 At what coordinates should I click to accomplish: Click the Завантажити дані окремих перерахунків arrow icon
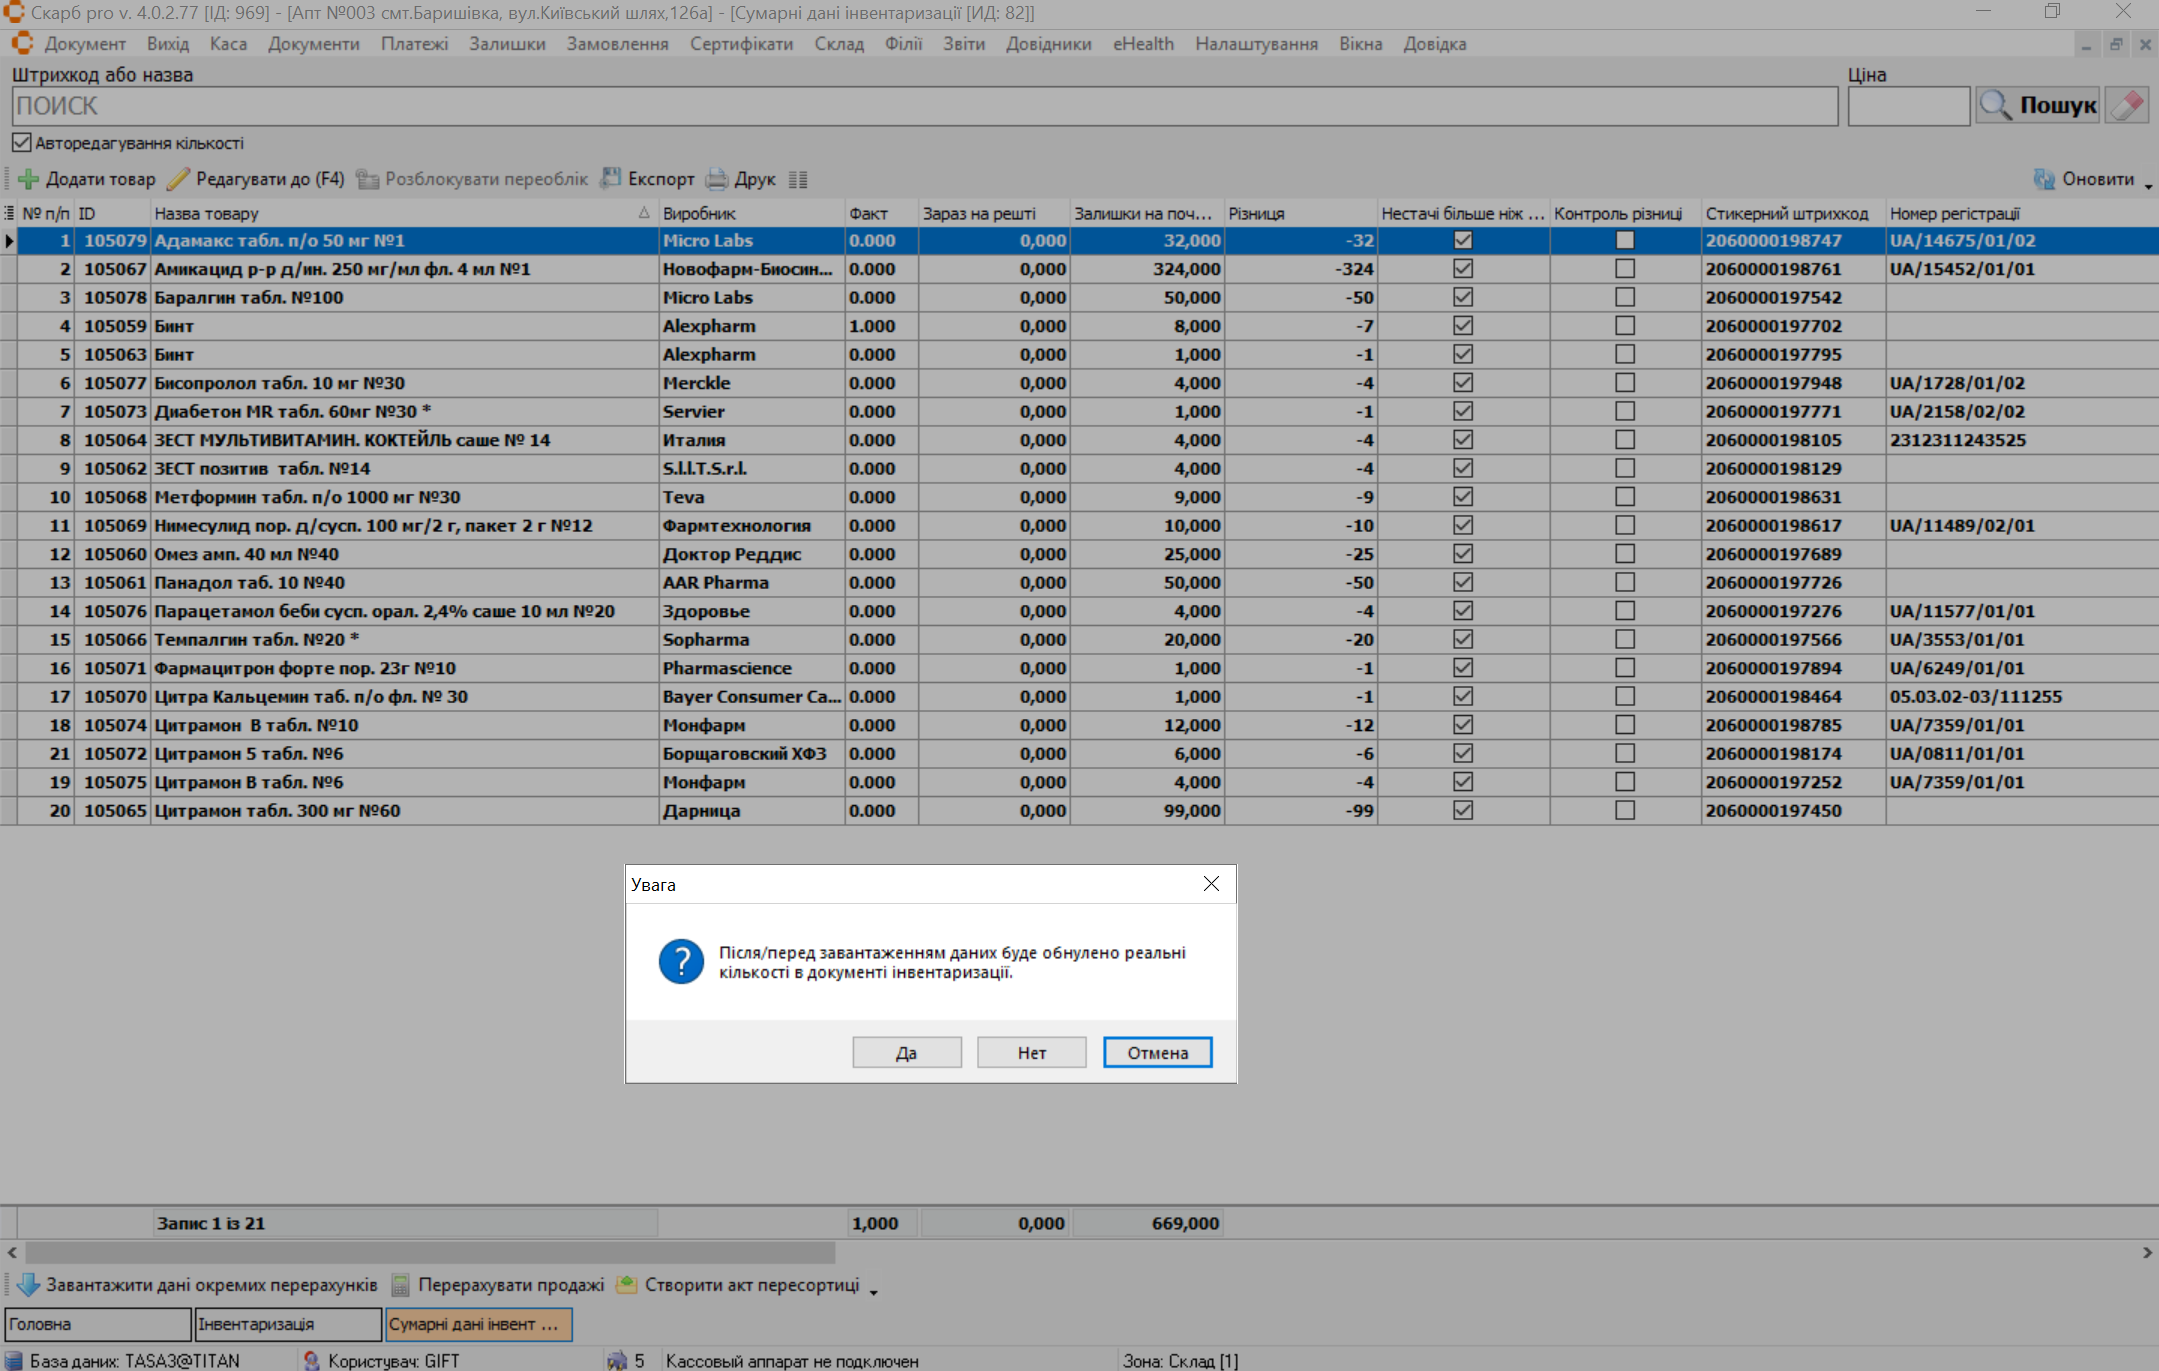[x=28, y=1285]
